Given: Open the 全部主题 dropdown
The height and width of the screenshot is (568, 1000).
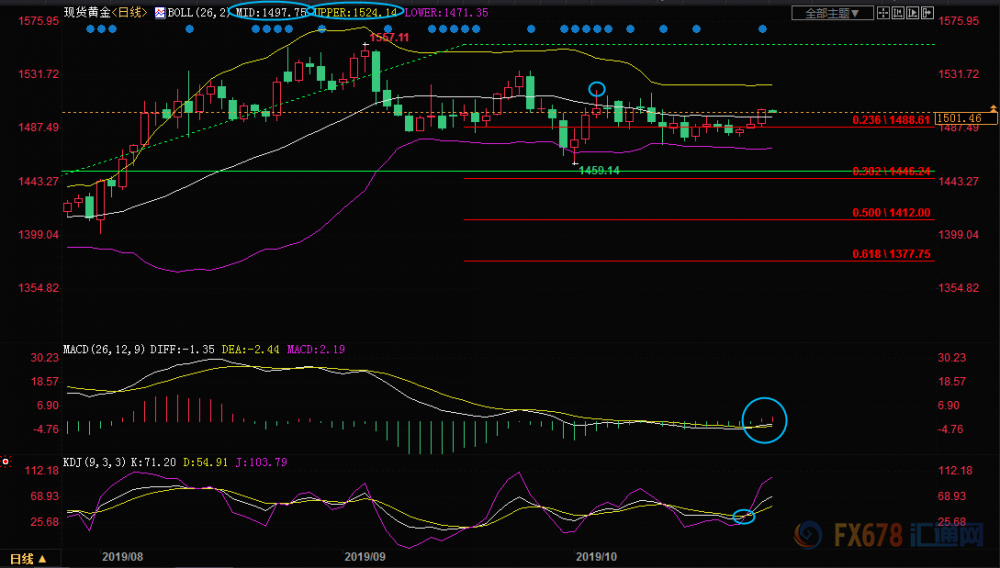Looking at the screenshot, I should click(832, 13).
